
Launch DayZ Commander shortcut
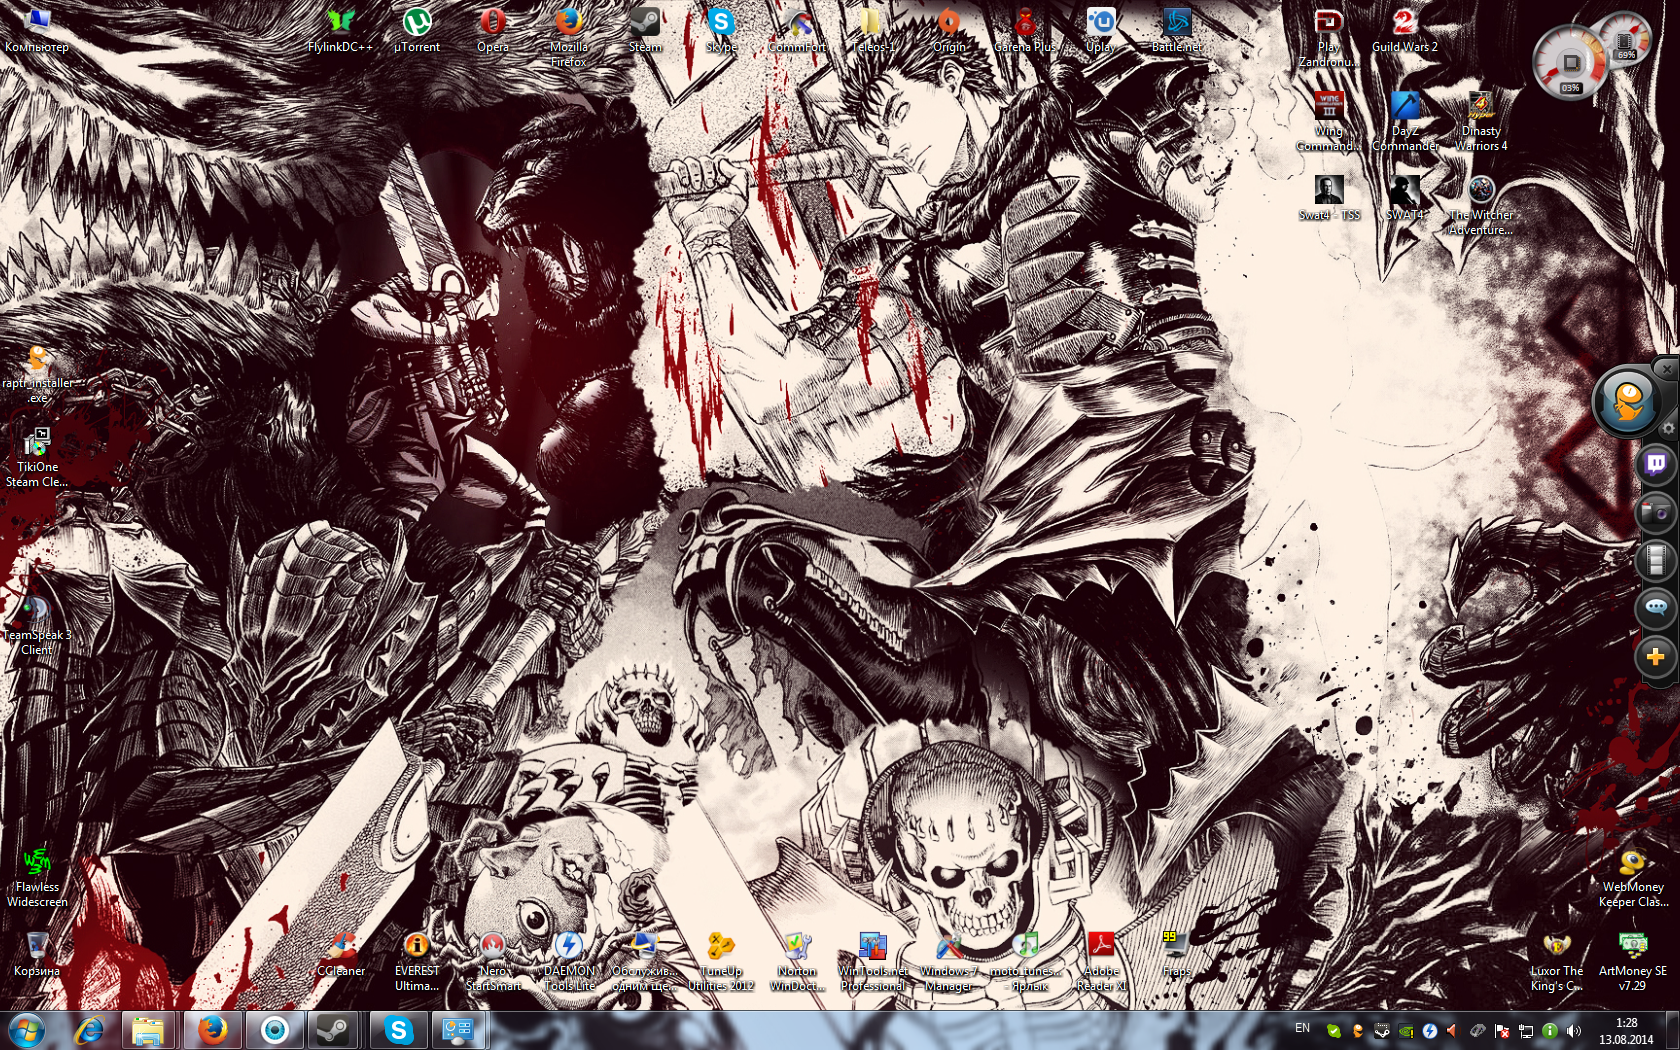coord(1405,121)
